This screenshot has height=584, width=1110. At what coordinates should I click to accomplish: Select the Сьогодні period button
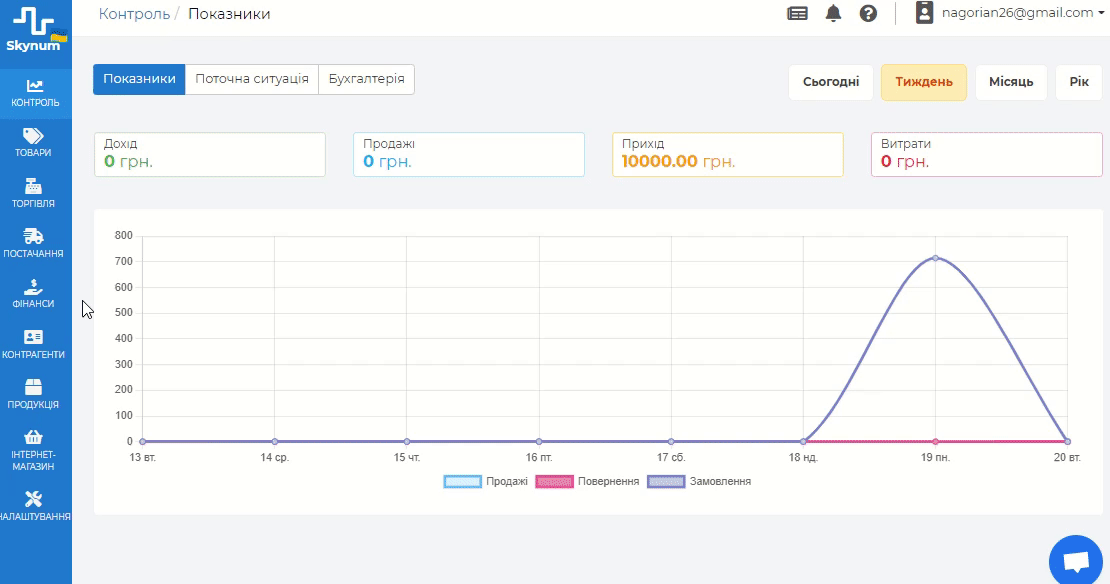point(831,82)
